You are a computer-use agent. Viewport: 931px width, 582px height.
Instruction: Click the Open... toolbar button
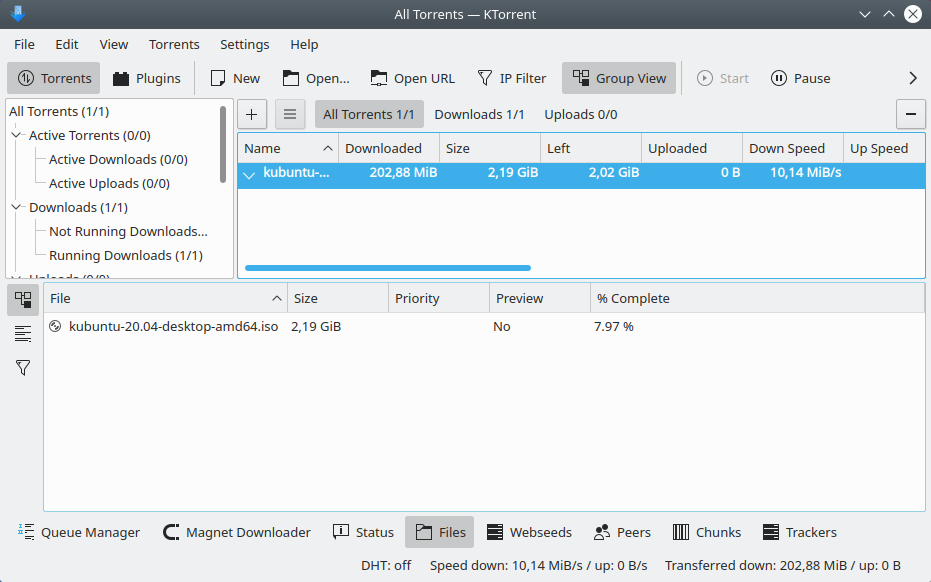tap(316, 78)
